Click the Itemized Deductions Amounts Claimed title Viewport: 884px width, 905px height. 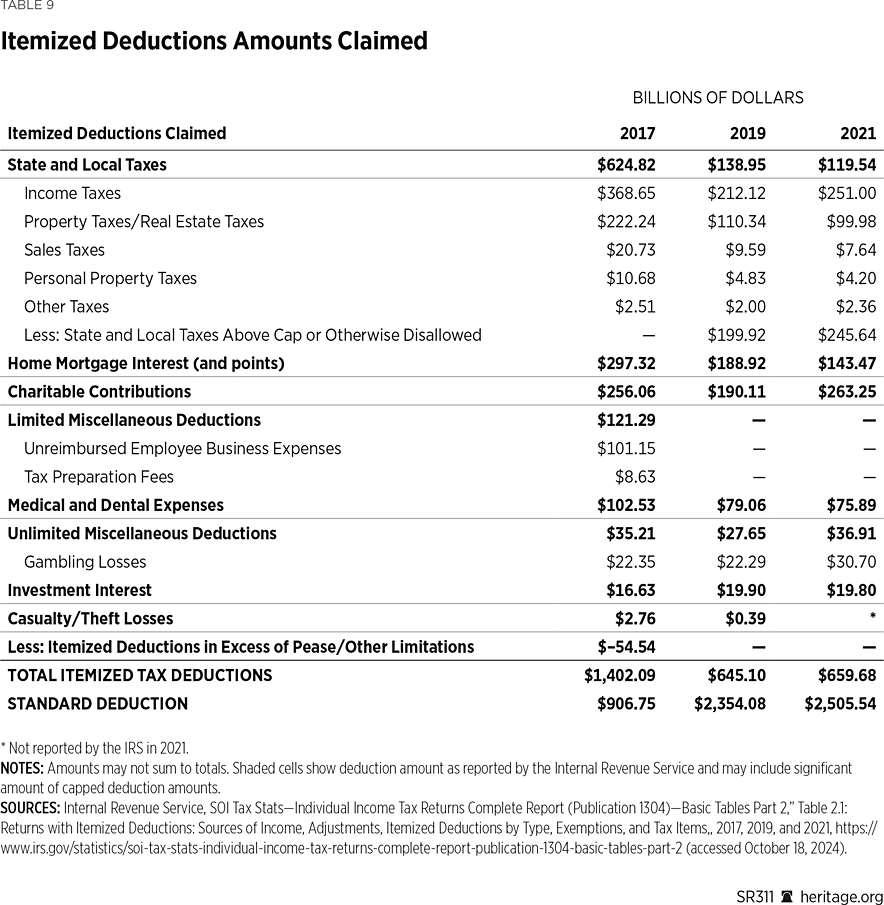tap(214, 41)
